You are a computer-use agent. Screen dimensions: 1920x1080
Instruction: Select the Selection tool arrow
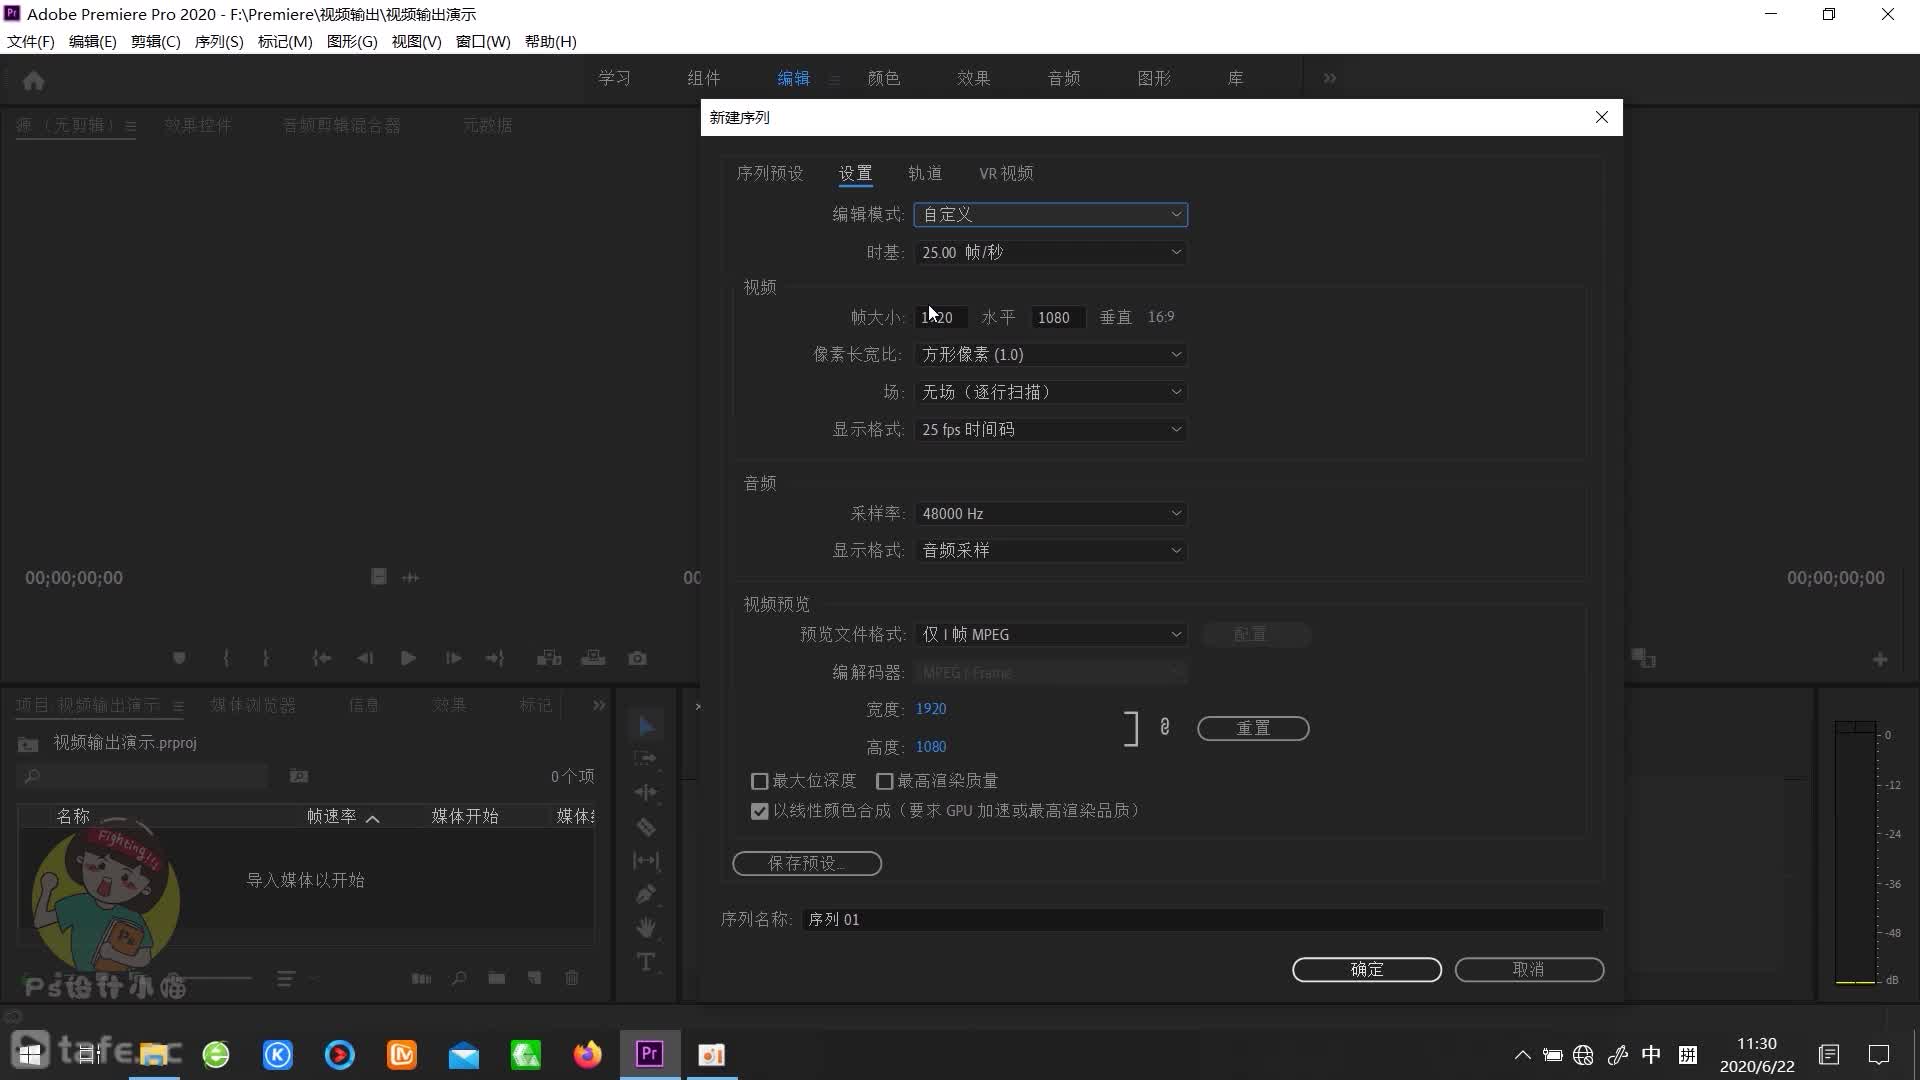coord(646,726)
